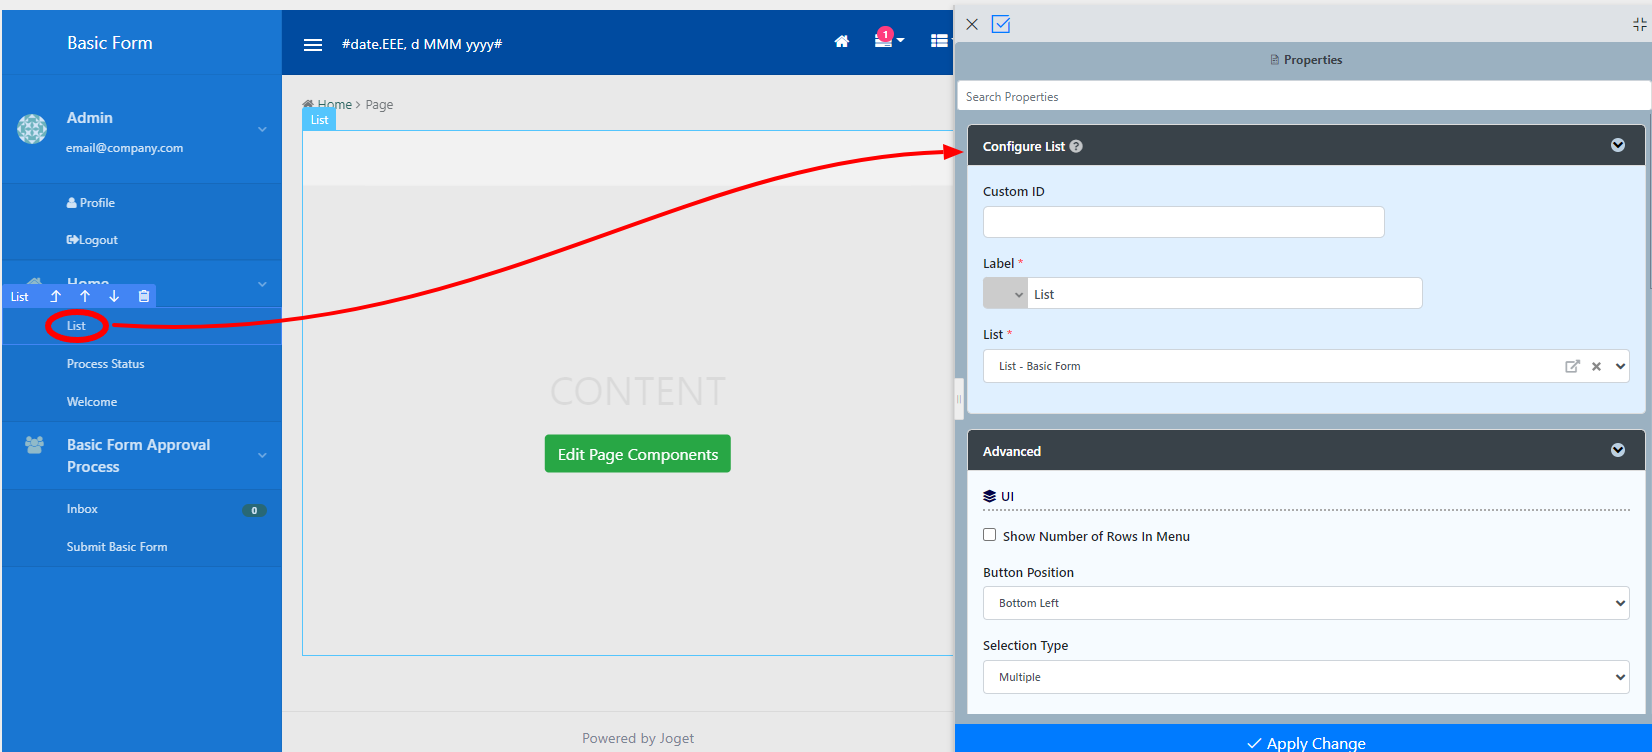Clear the selected List - Basic Form value

[x=1597, y=366]
